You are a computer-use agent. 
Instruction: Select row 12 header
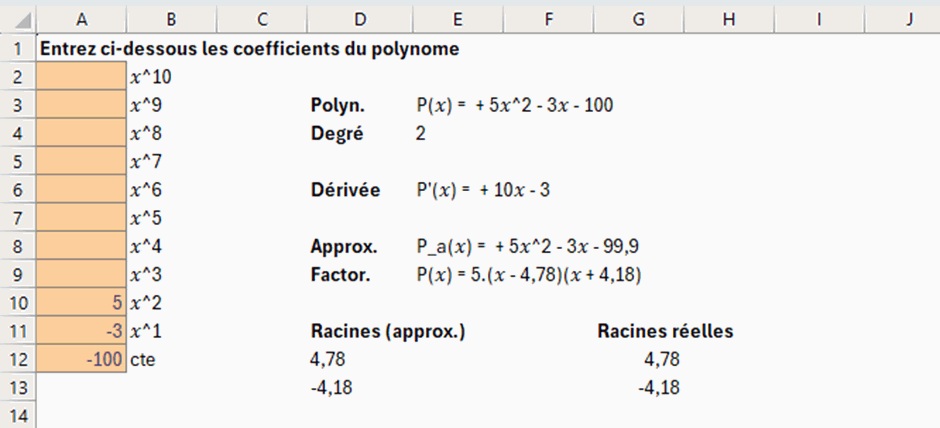pyautogui.click(x=17, y=359)
